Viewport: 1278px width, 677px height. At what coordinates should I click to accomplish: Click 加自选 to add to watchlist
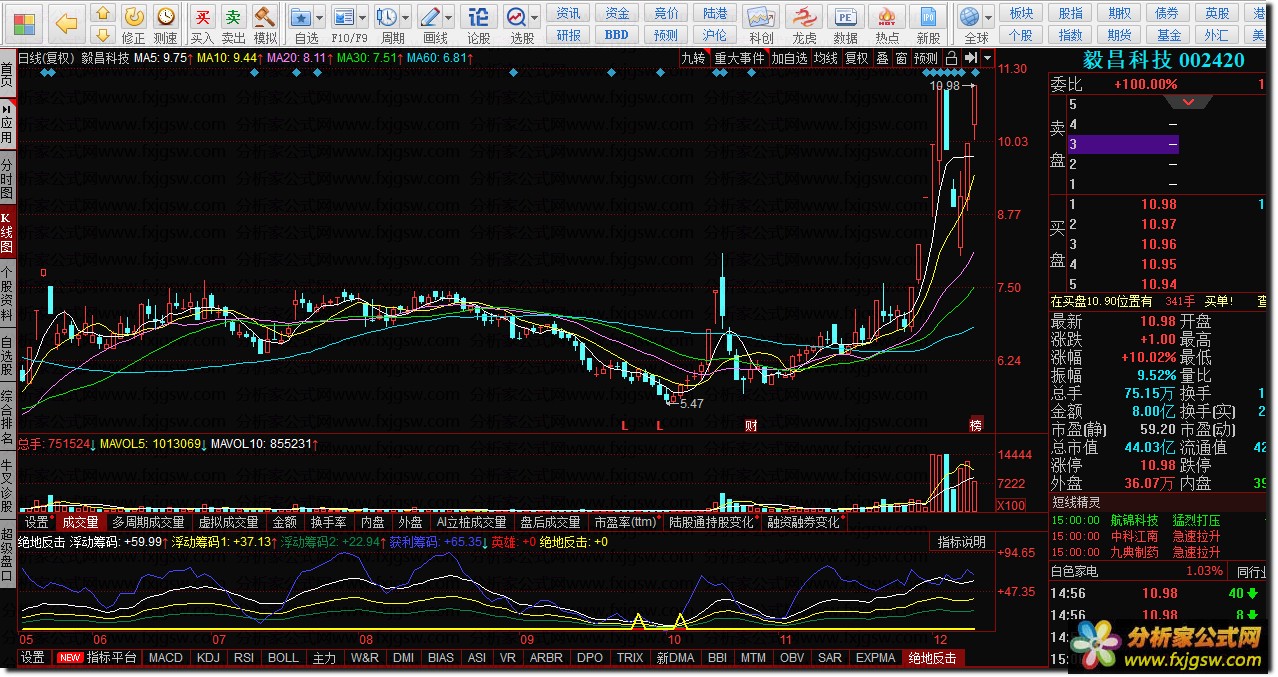(x=789, y=58)
